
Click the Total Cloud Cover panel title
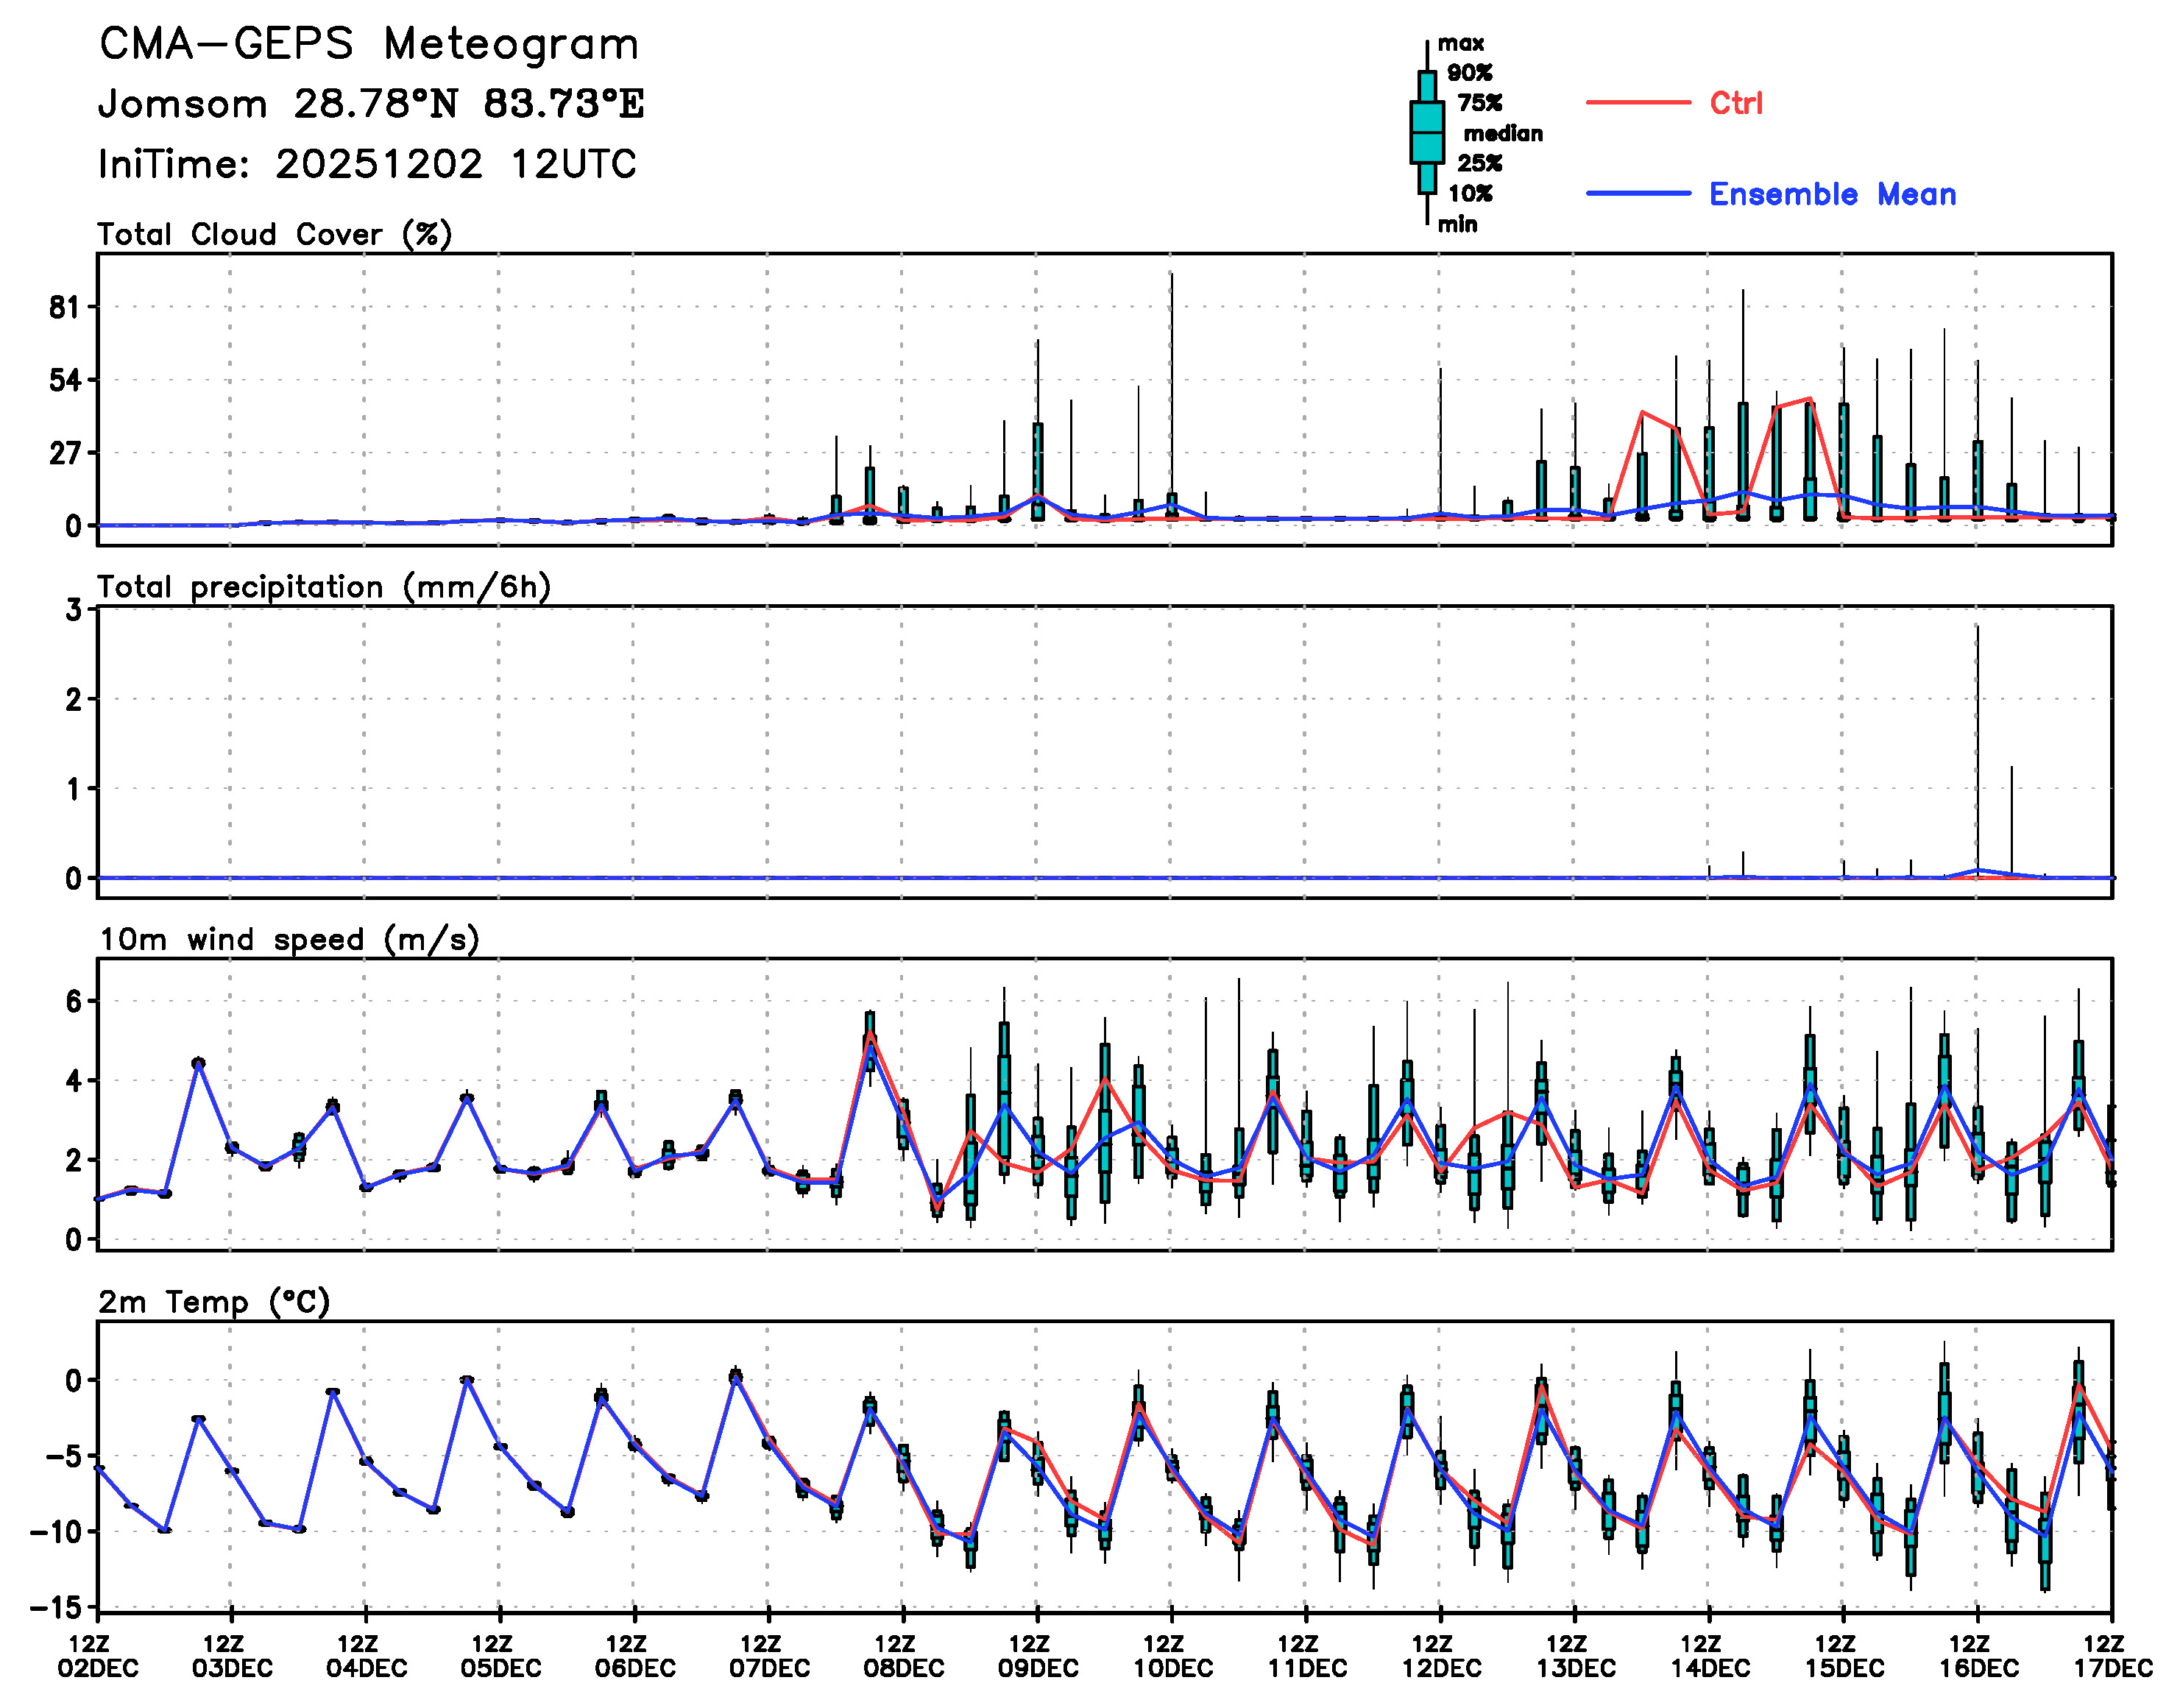275,234
